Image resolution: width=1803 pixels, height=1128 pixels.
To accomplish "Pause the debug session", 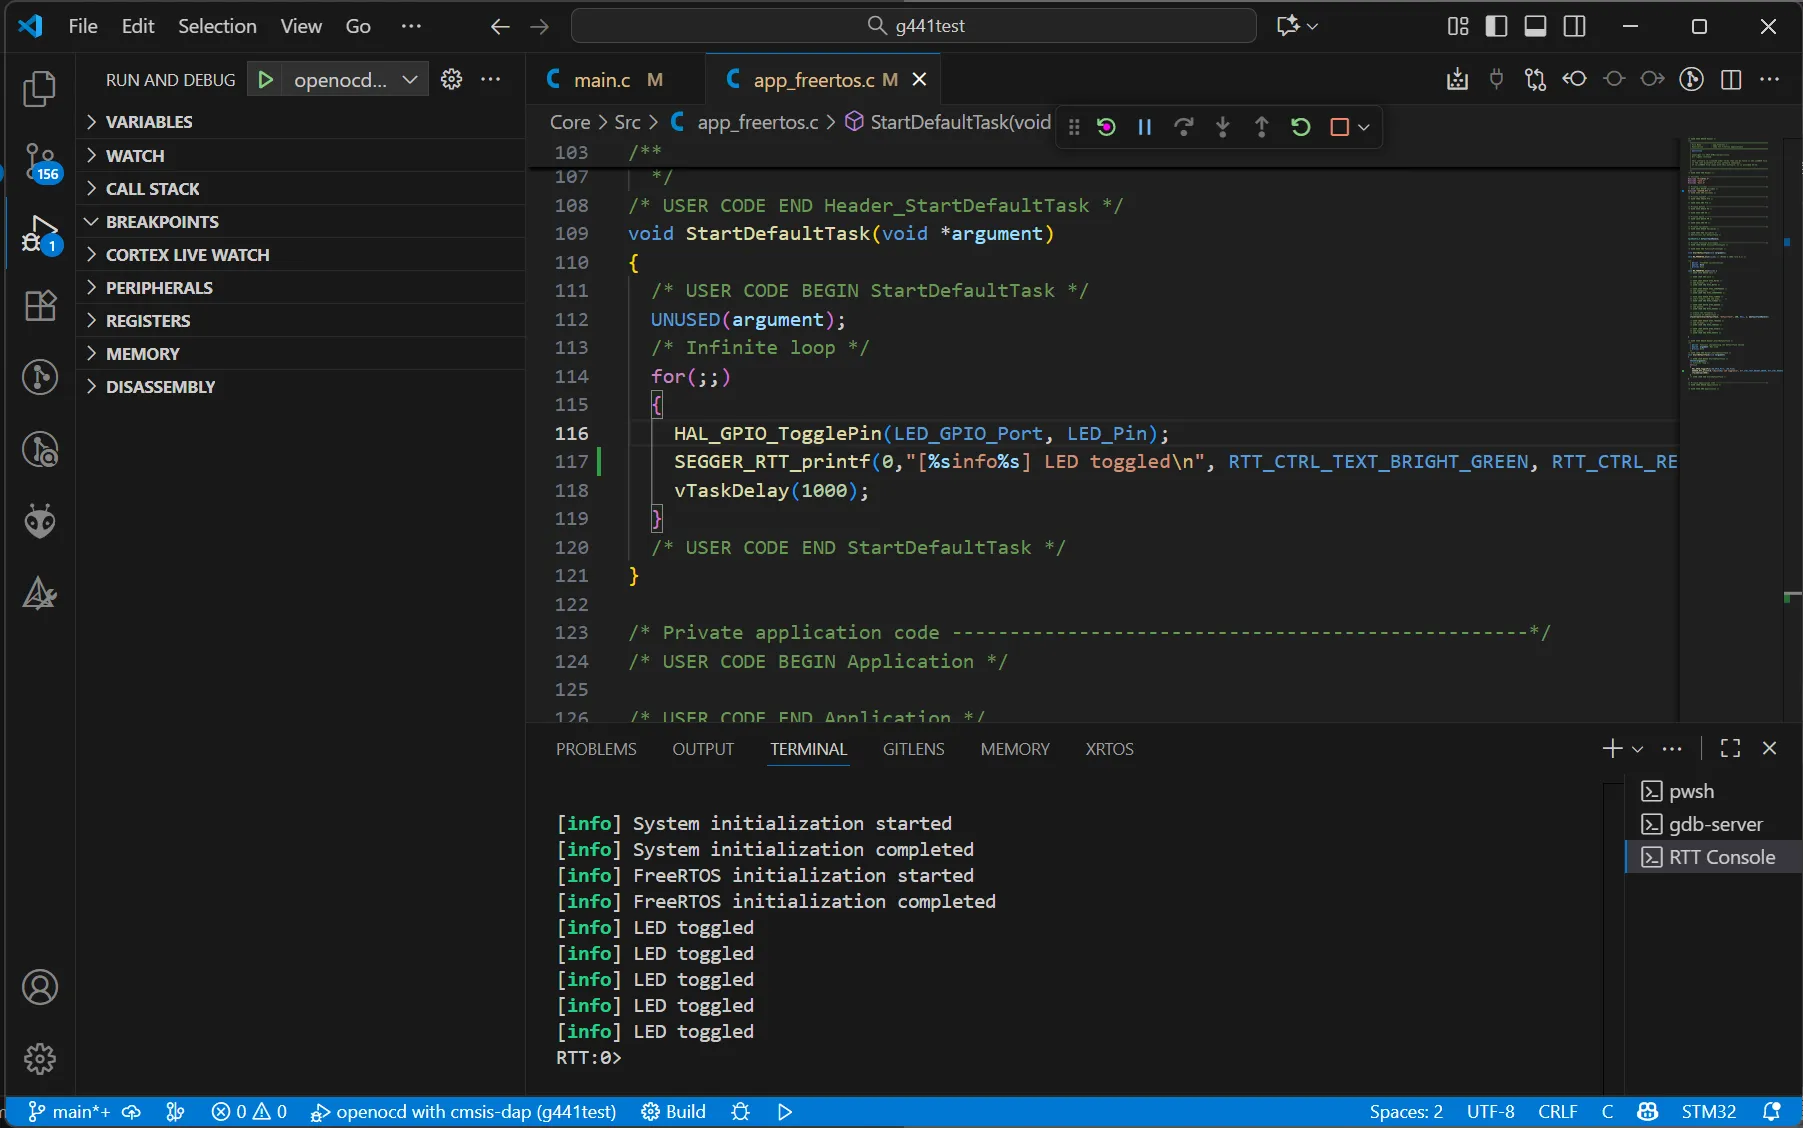I will click(x=1145, y=127).
